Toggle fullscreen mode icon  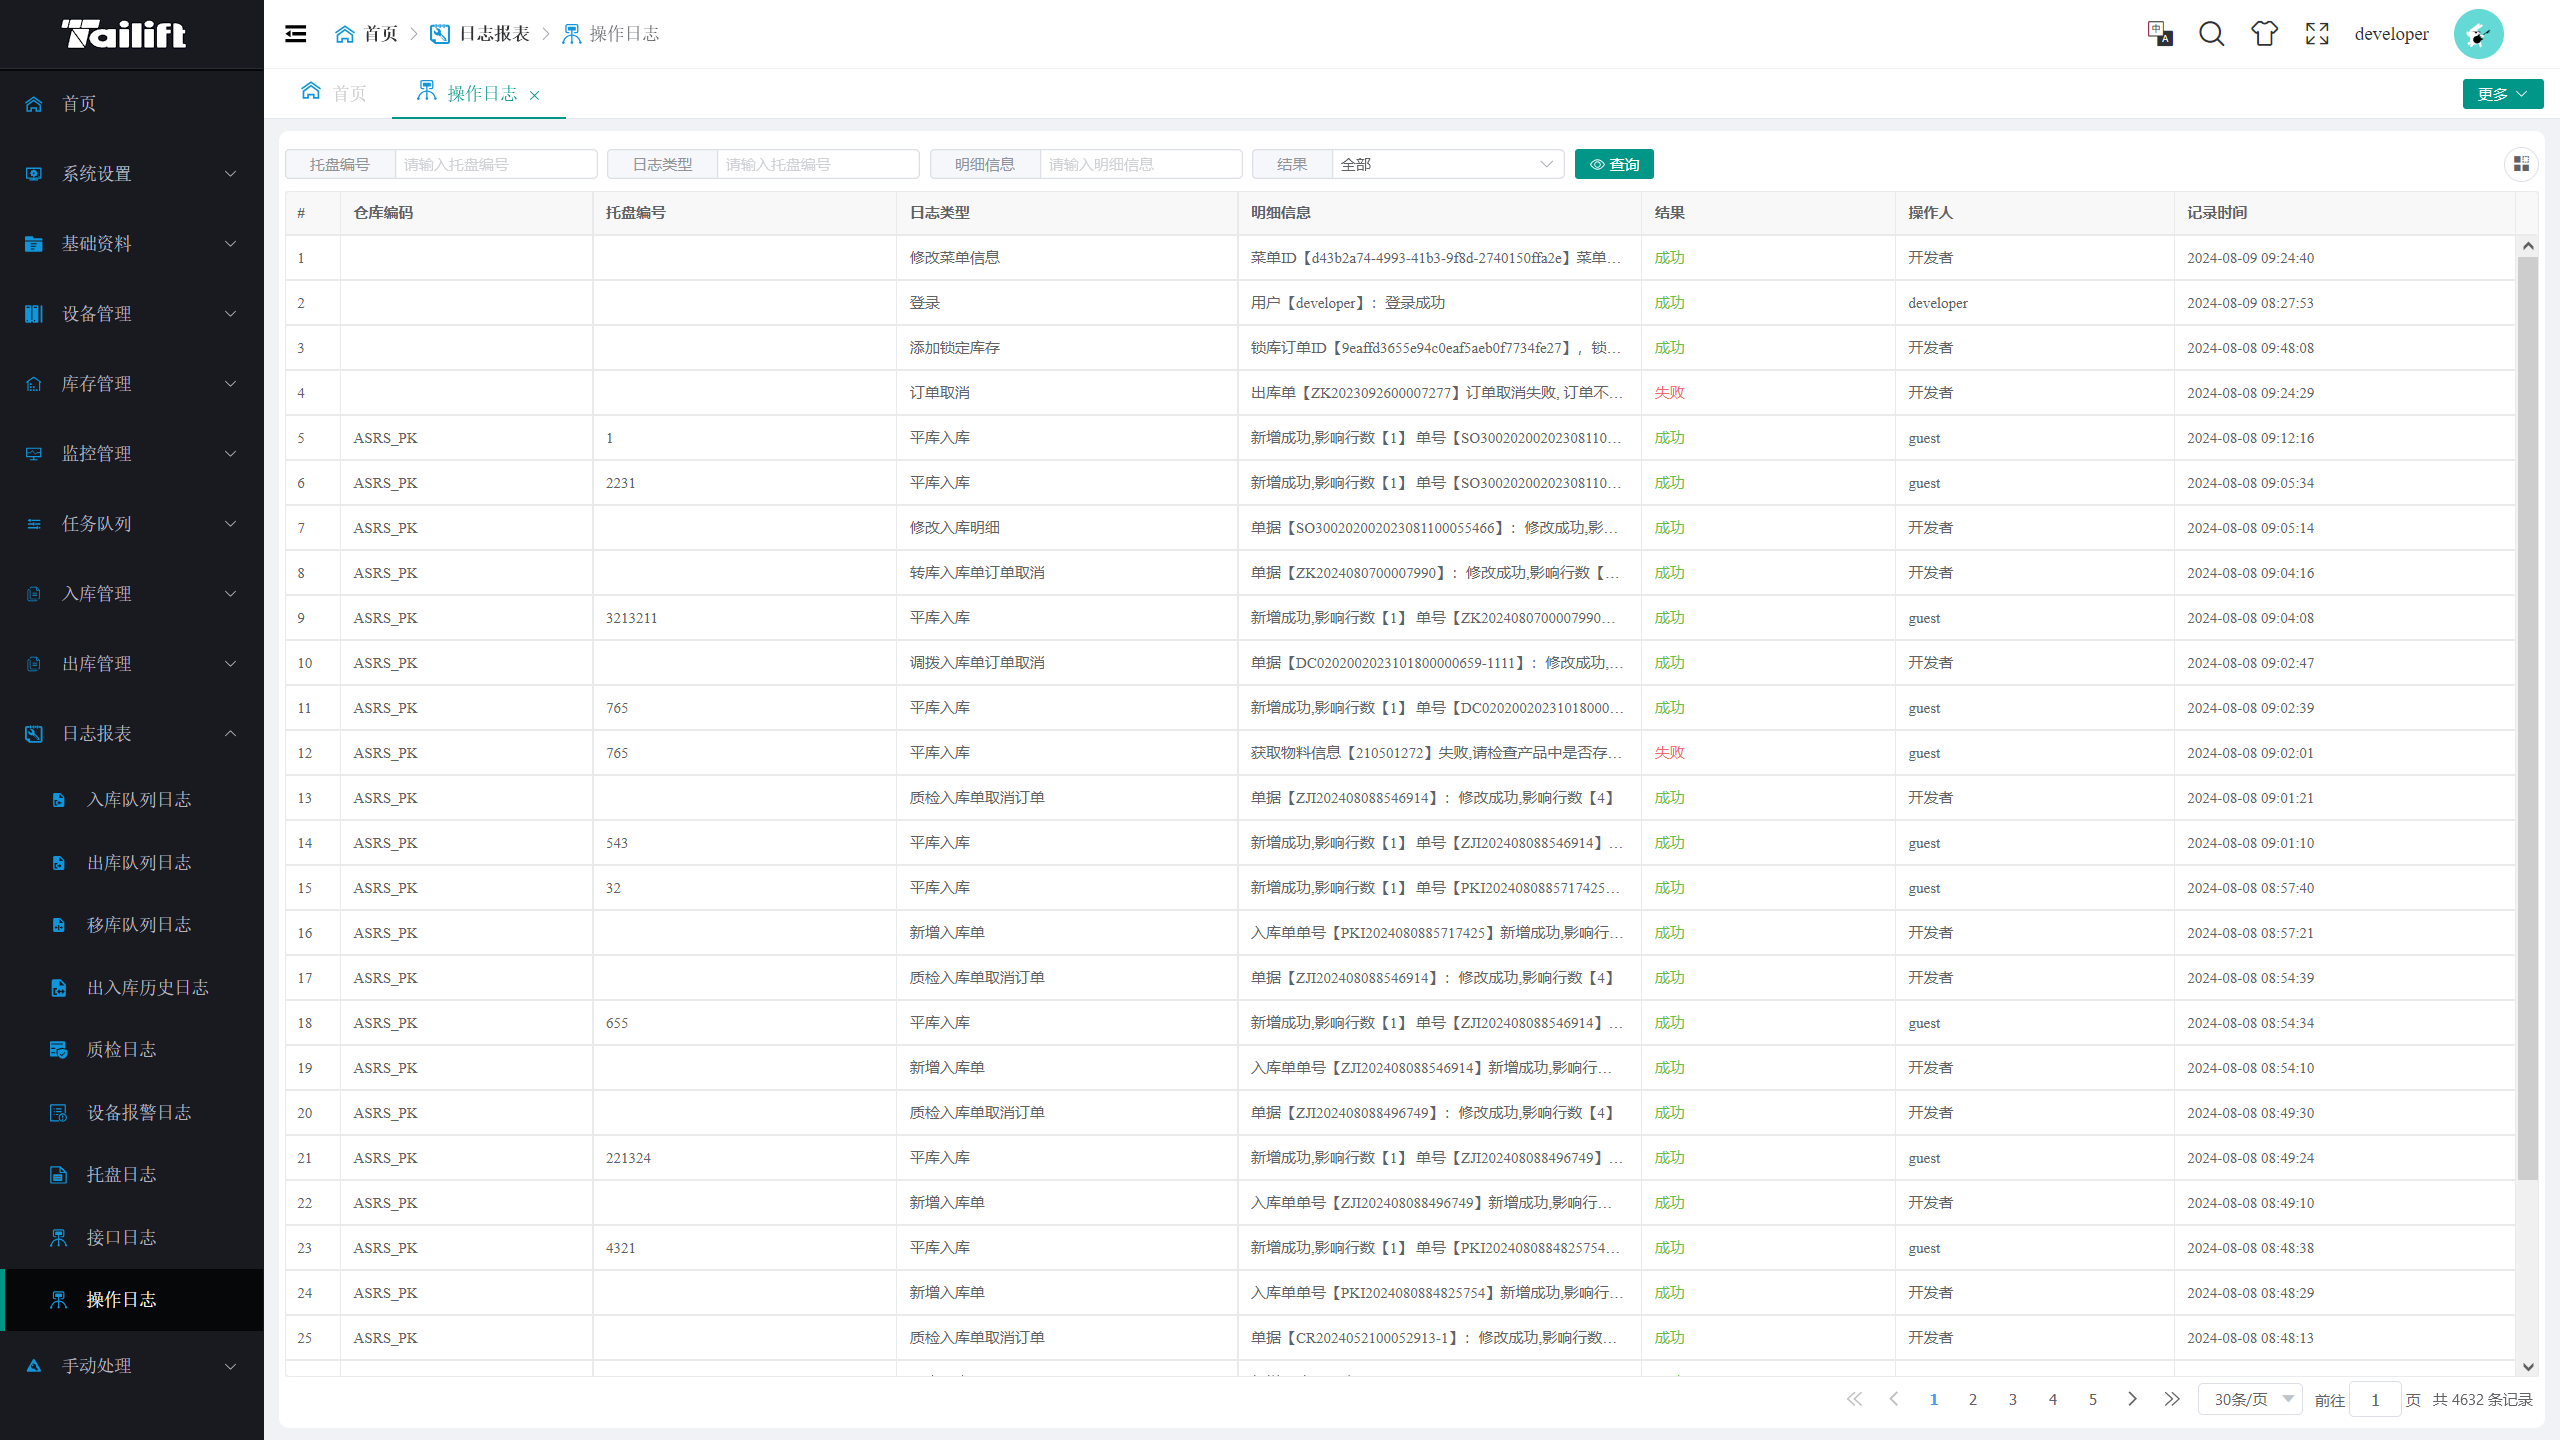[2317, 34]
